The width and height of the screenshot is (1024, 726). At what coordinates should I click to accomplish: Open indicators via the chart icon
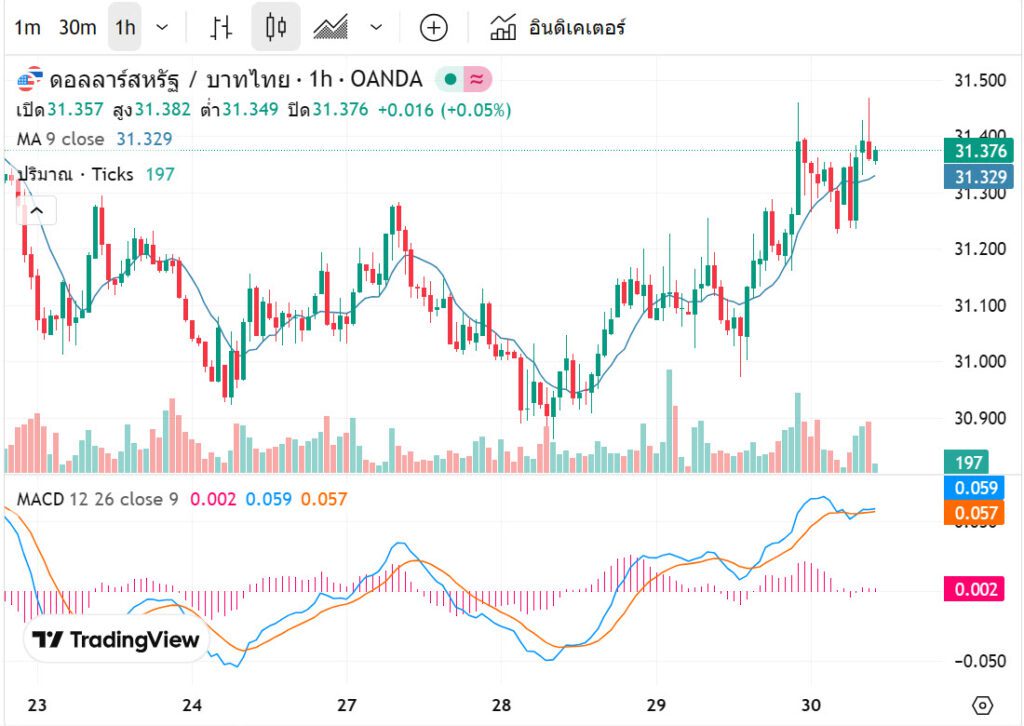(503, 28)
